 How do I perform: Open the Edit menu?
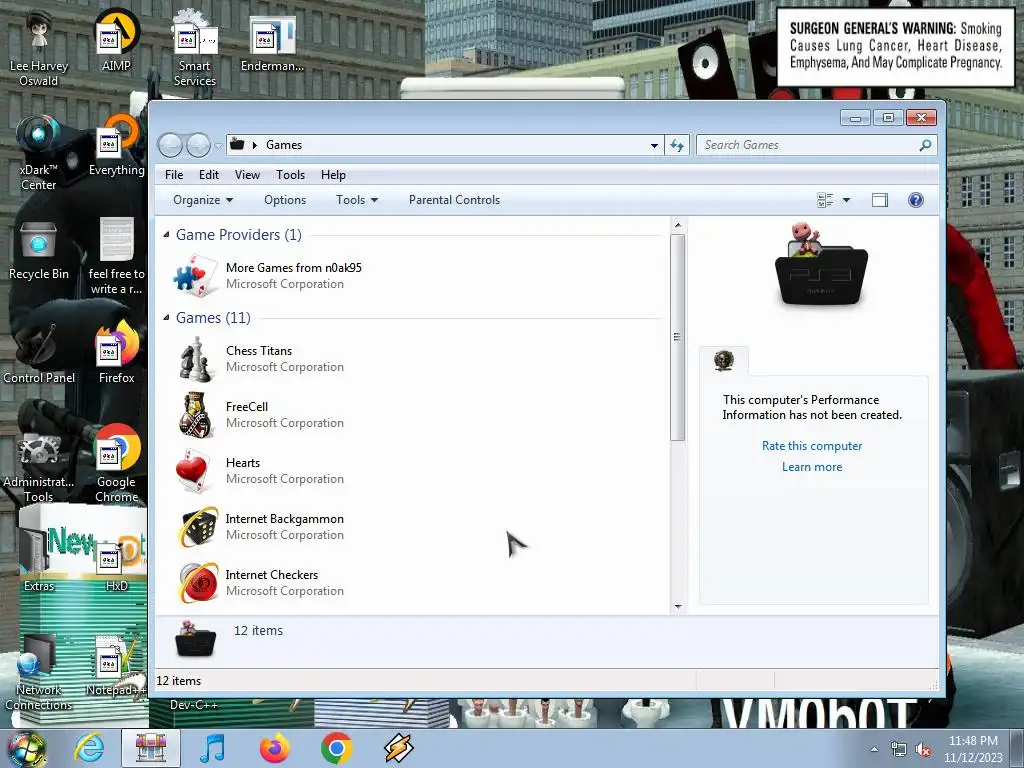pos(209,174)
